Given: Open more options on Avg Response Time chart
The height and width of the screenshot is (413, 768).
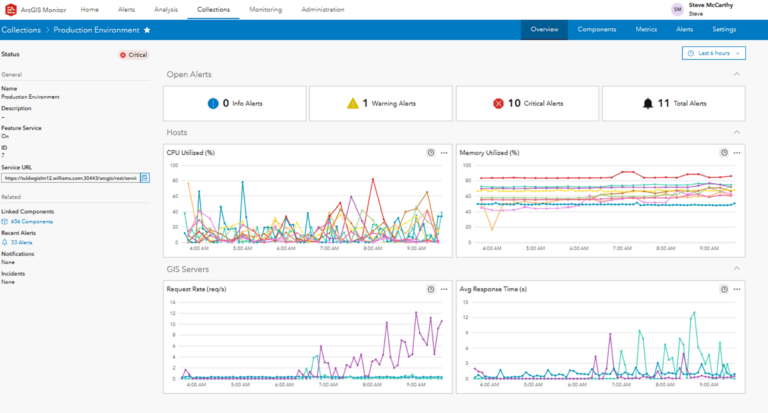Looking at the screenshot, I should [x=737, y=290].
